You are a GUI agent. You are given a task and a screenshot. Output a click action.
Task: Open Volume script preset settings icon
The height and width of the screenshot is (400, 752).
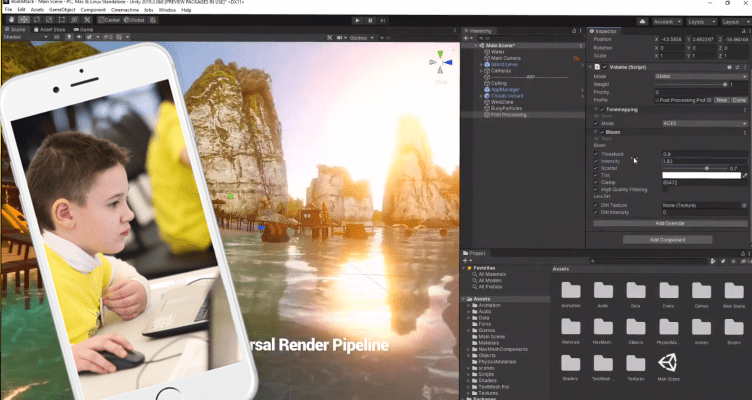coord(738,67)
